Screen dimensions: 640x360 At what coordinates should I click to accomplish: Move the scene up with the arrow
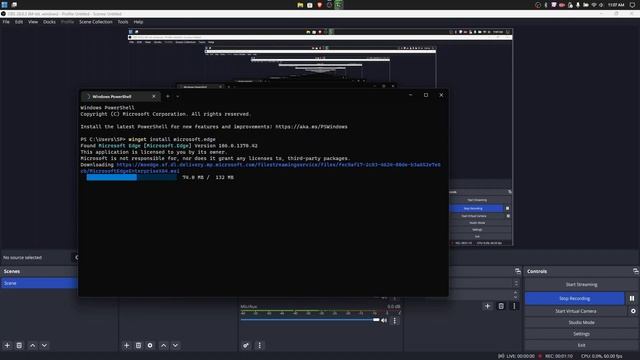pyautogui.click(x=32, y=345)
